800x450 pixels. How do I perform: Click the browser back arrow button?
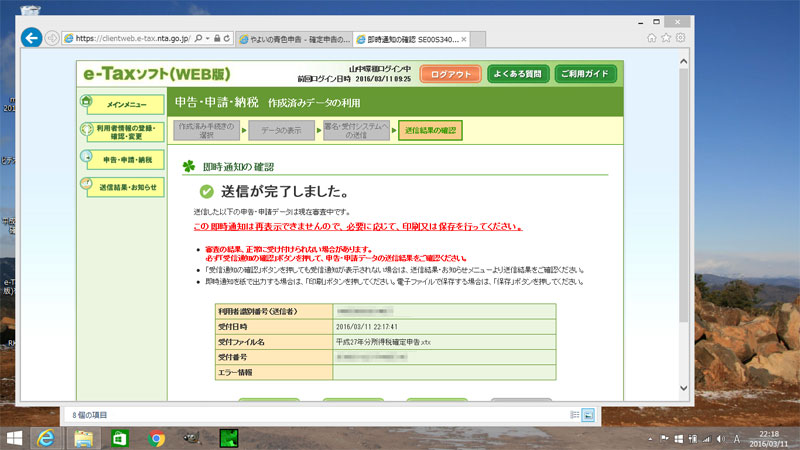click(31, 38)
